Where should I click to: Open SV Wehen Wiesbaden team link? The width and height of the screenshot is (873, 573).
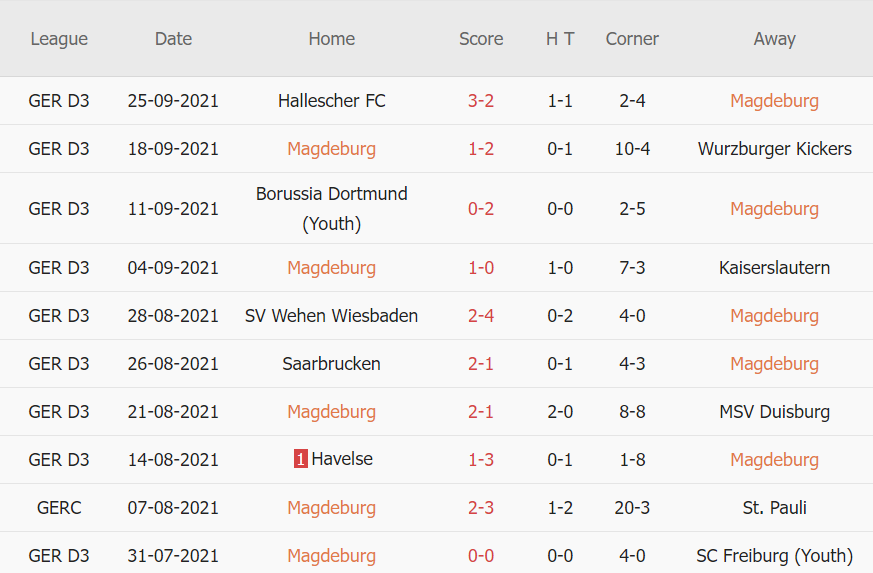click(x=331, y=316)
